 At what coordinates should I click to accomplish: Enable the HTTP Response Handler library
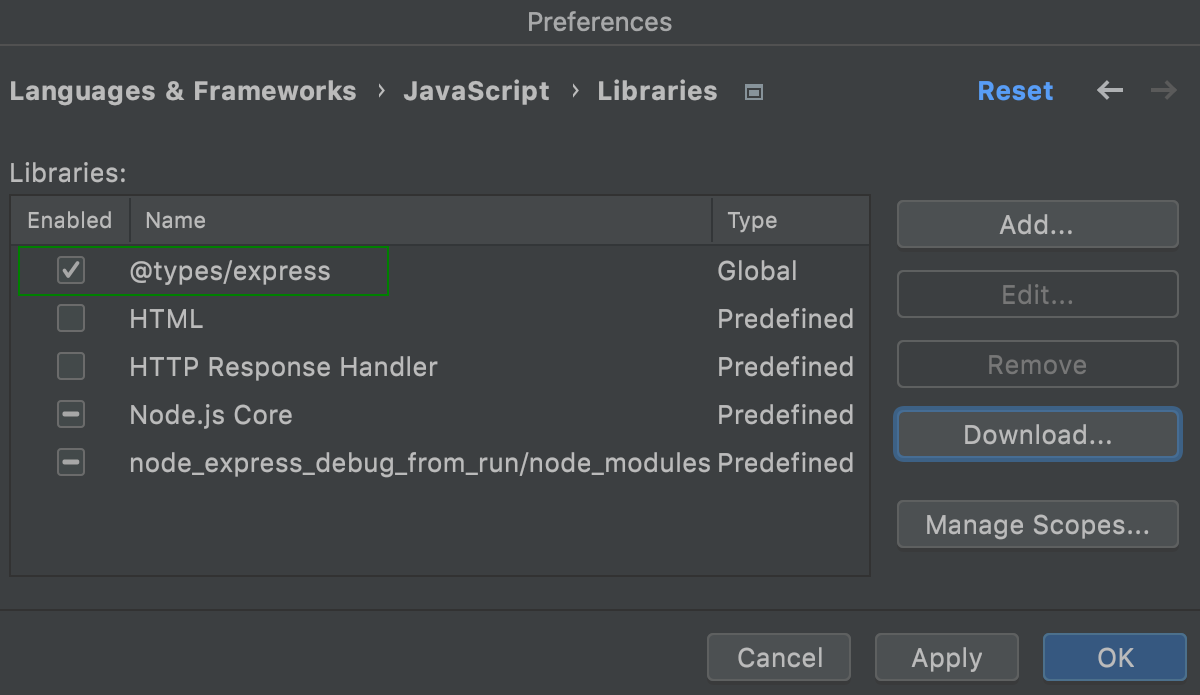pos(70,366)
